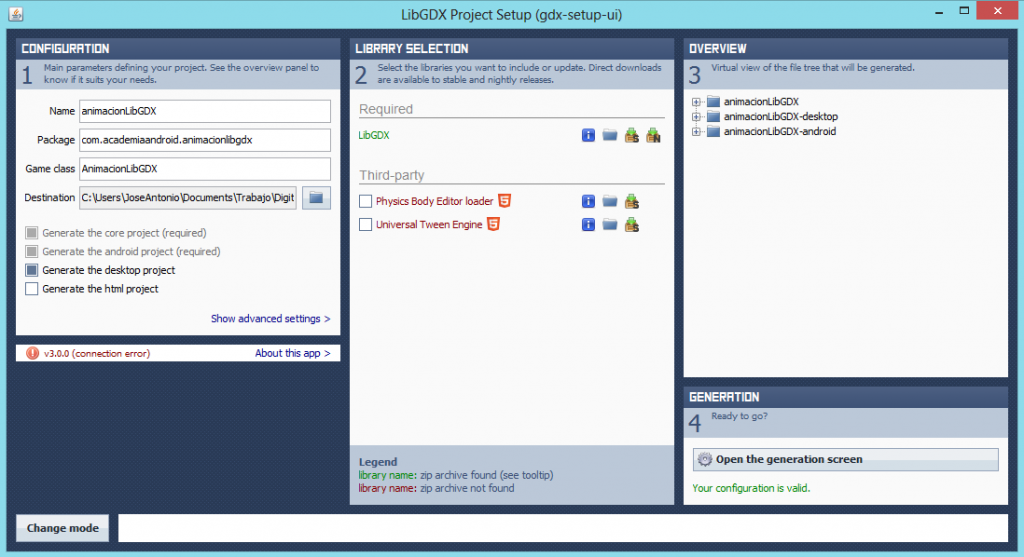Browse for destination folder
The image size is (1024, 557).
pyautogui.click(x=316, y=197)
